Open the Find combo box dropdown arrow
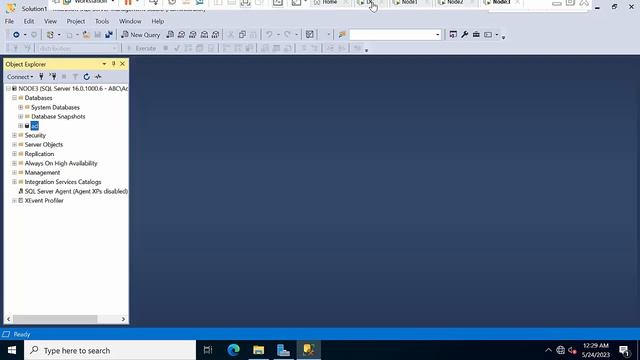The width and height of the screenshot is (640, 360). 438,35
